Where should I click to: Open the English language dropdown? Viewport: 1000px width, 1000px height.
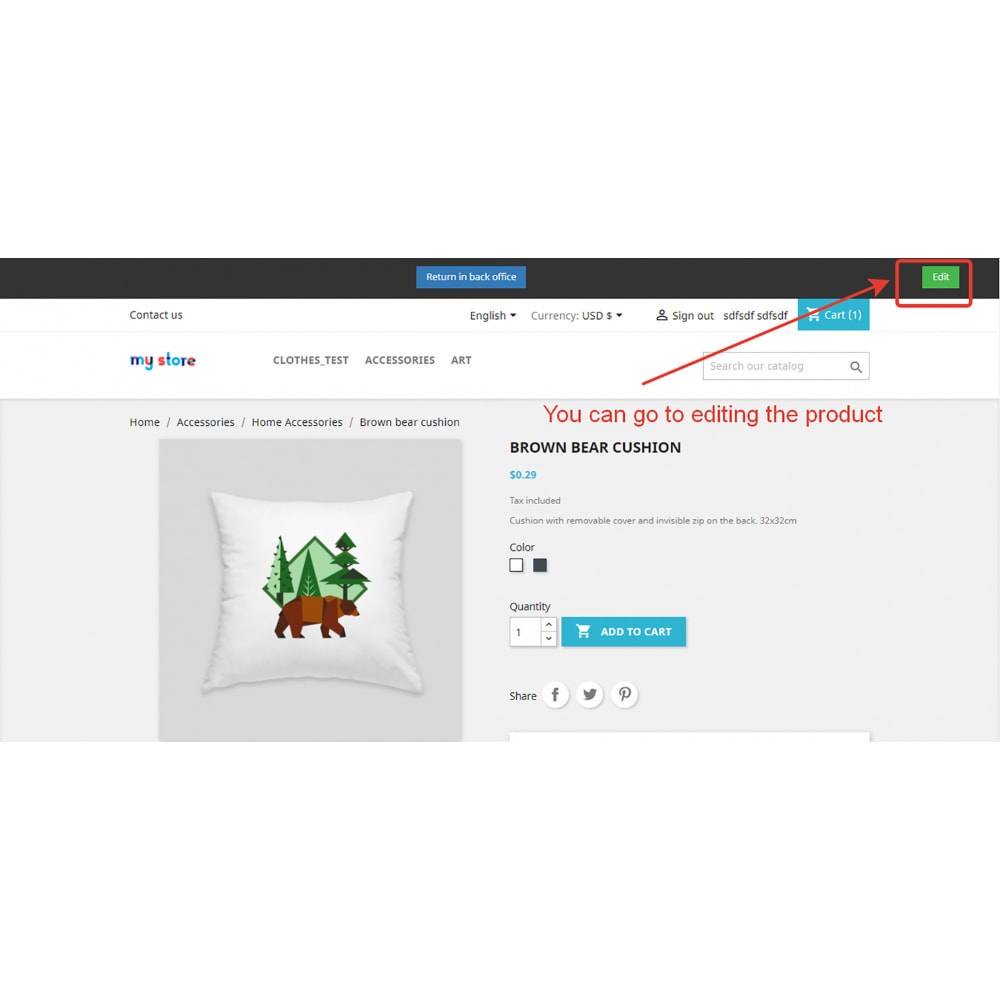[493, 316]
